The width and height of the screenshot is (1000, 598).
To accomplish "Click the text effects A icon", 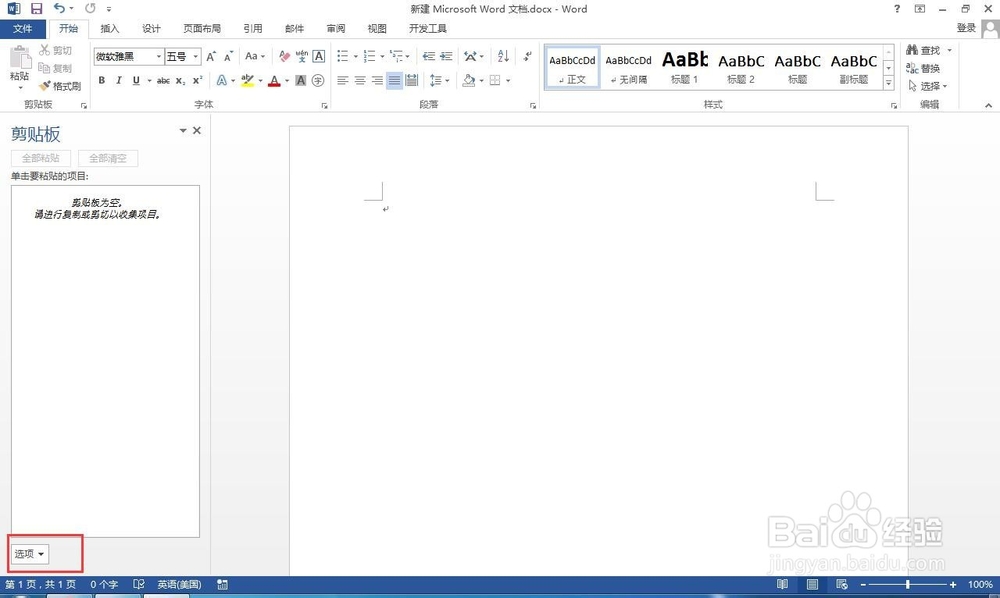I will (x=221, y=80).
